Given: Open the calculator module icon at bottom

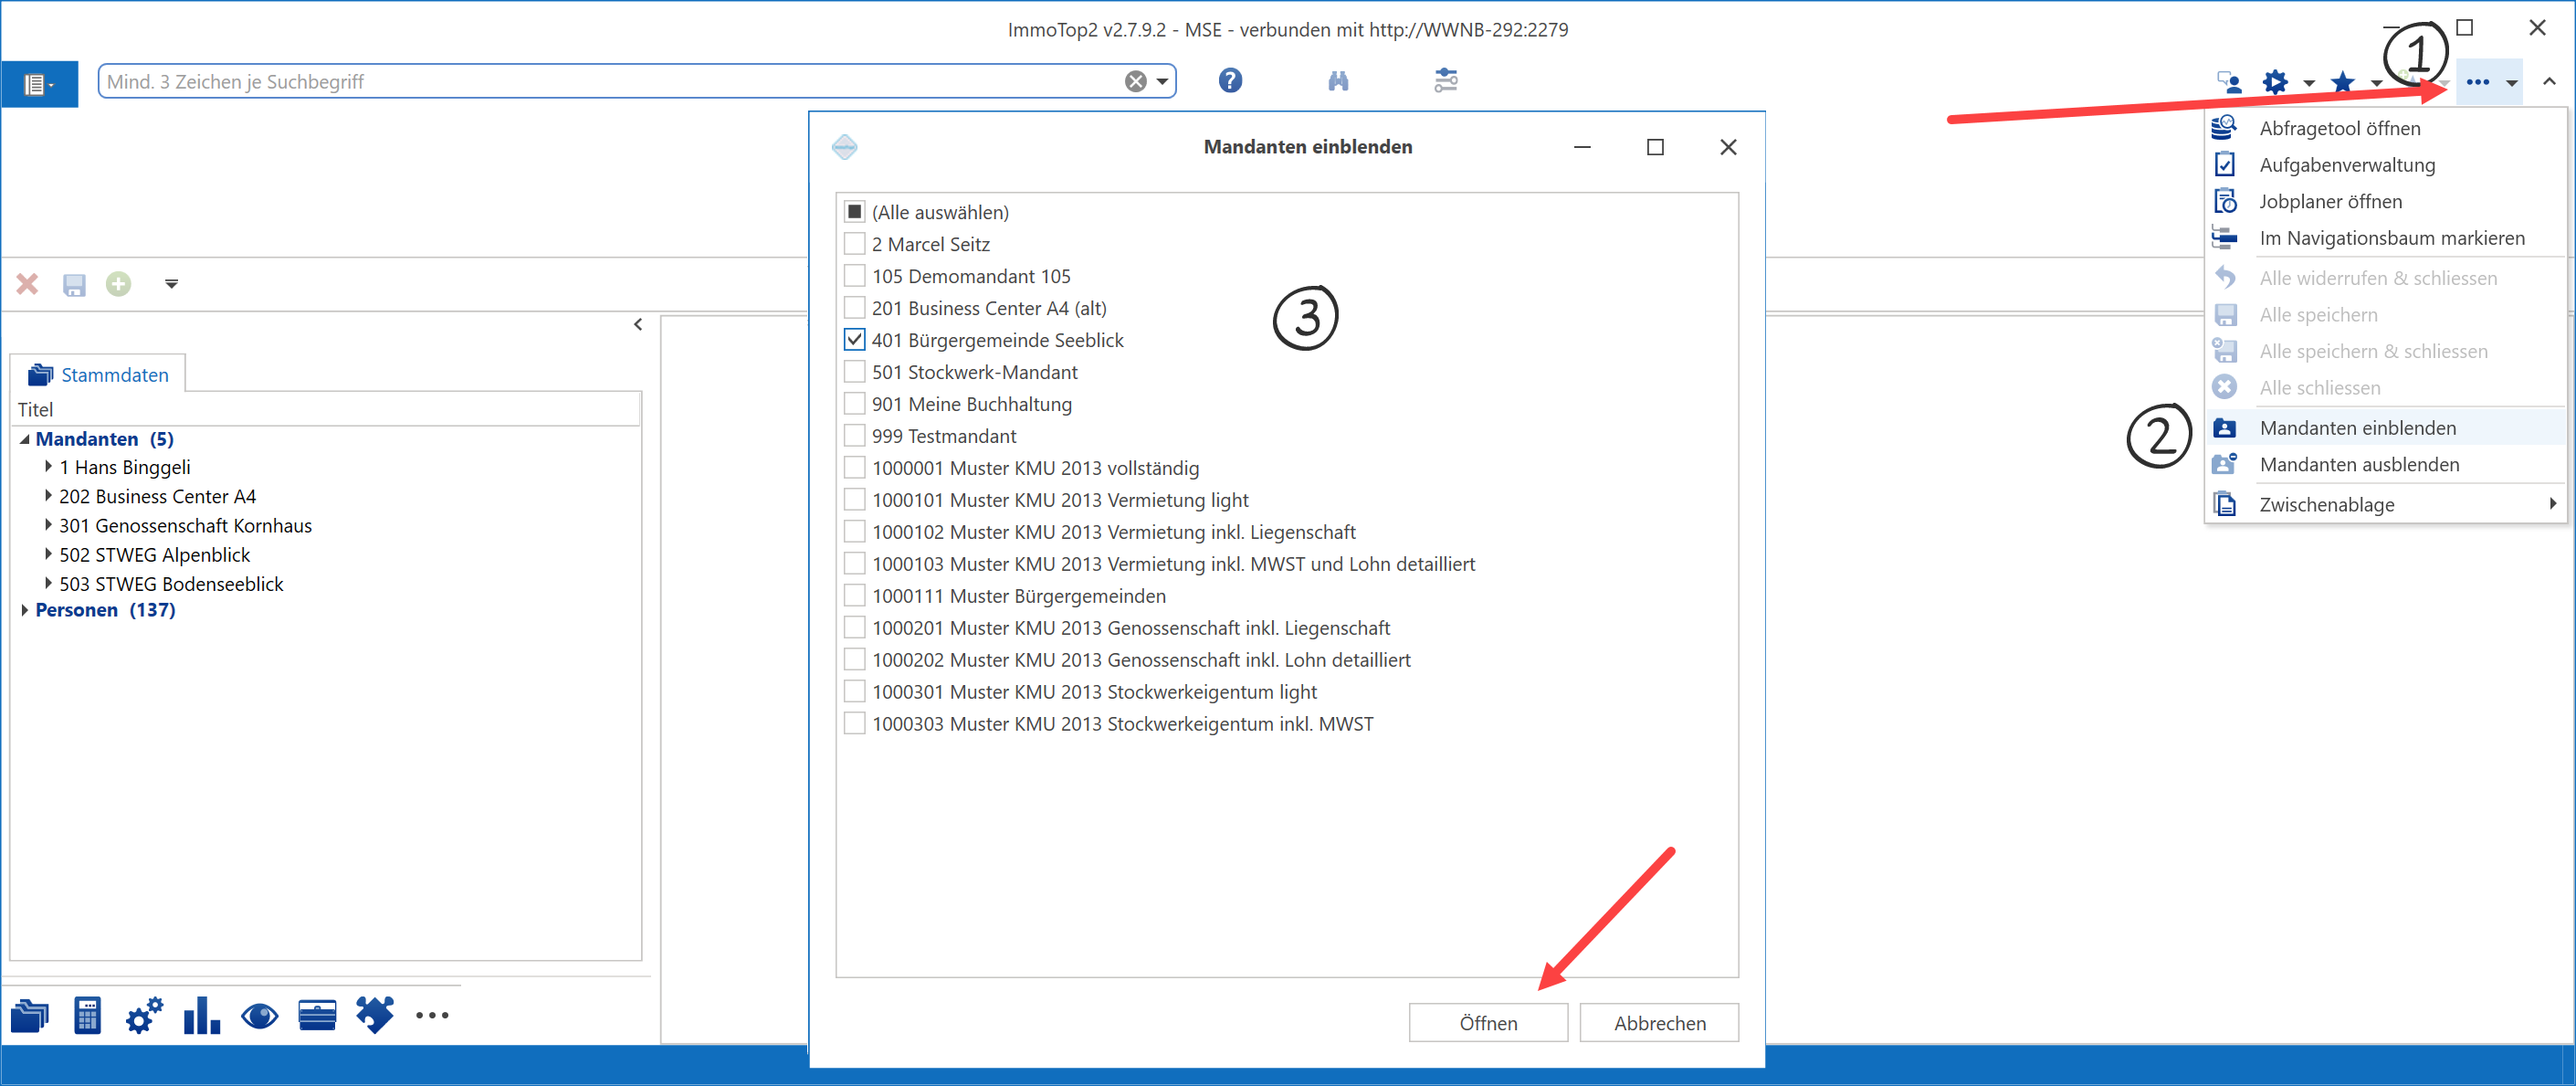Looking at the screenshot, I should [88, 1015].
